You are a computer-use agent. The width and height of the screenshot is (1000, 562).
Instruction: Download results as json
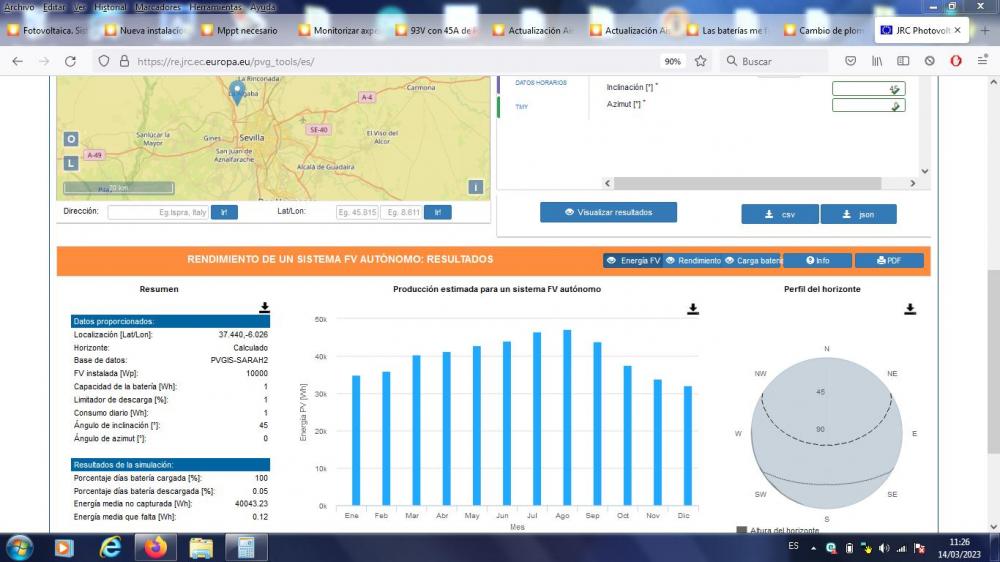(858, 214)
